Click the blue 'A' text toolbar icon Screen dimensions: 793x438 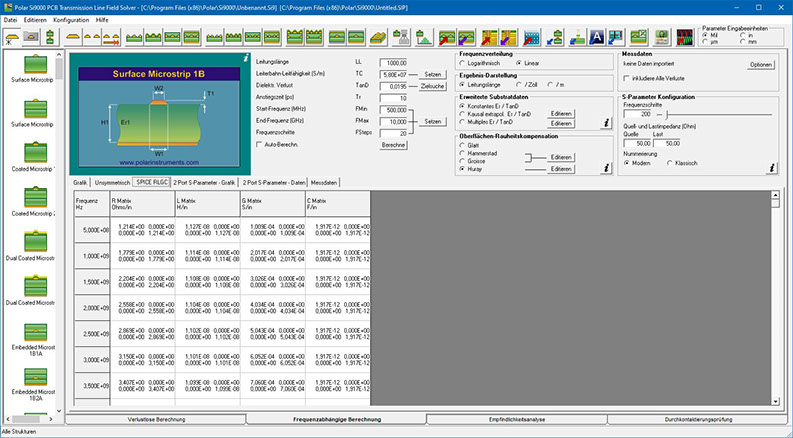[x=594, y=37]
